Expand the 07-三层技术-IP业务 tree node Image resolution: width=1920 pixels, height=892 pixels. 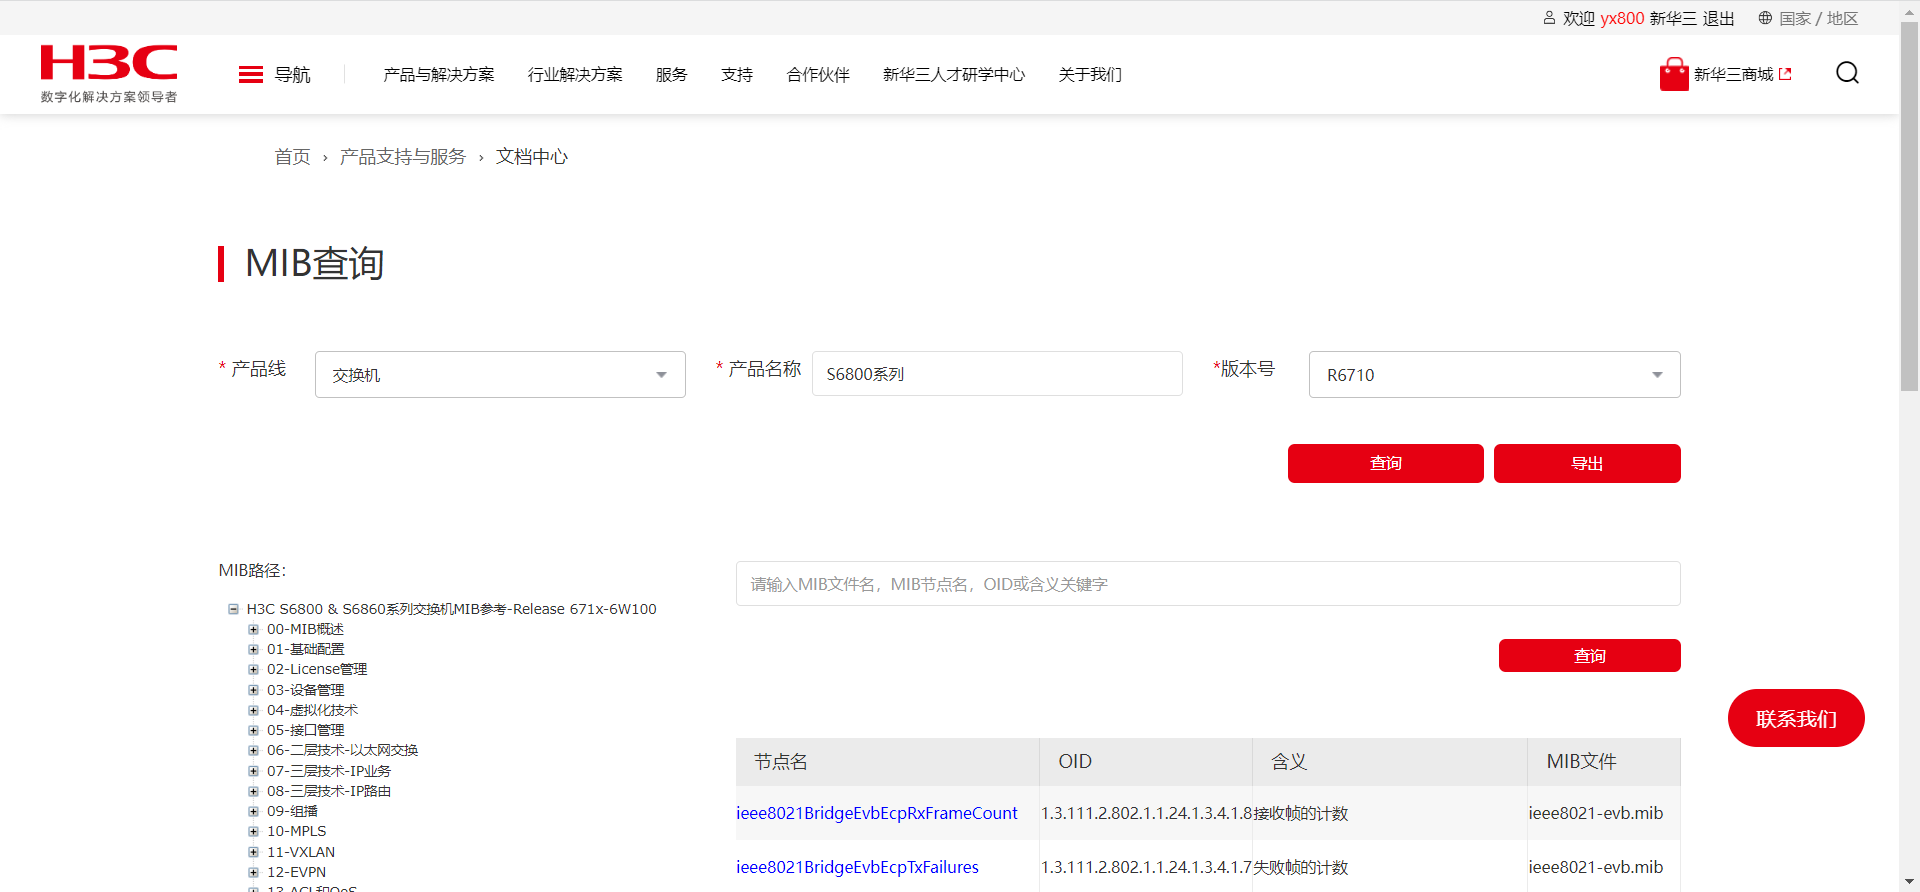(253, 771)
